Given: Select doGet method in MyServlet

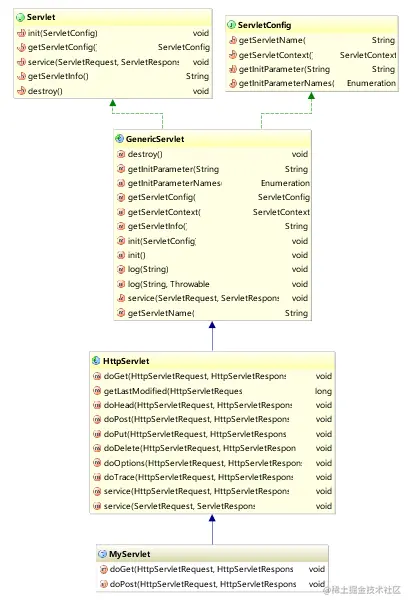Looking at the screenshot, I should coord(212,569).
